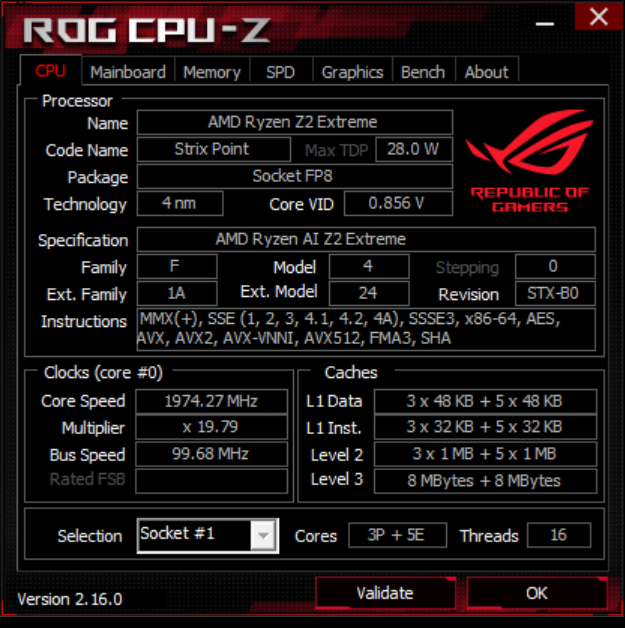This screenshot has height=628, width=625.
Task: Select the Socket #1 selection combo box
Action: pyautogui.click(x=208, y=535)
